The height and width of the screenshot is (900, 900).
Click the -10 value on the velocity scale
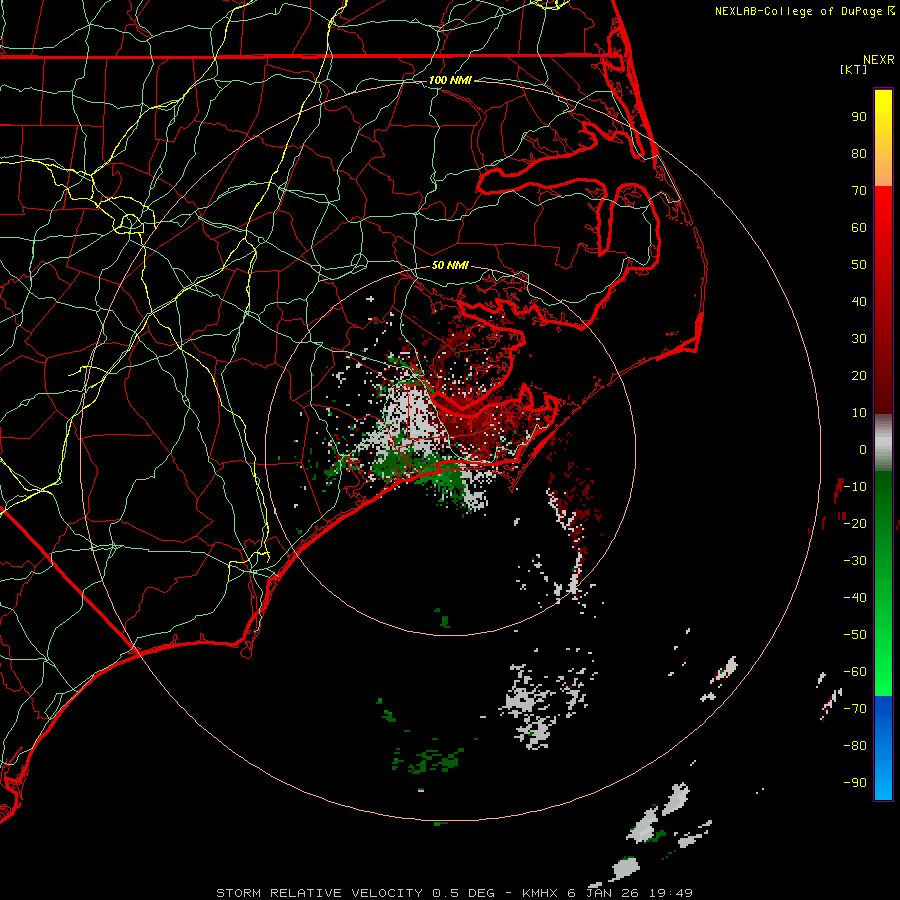[855, 487]
